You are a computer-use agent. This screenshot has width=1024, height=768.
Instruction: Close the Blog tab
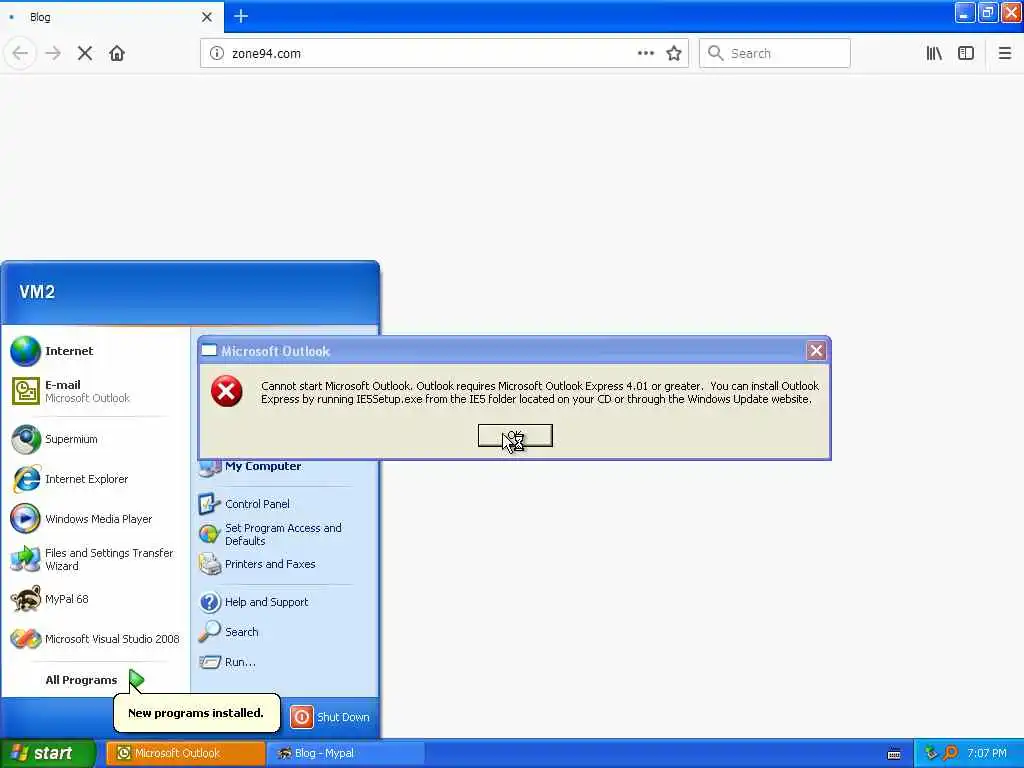(207, 17)
